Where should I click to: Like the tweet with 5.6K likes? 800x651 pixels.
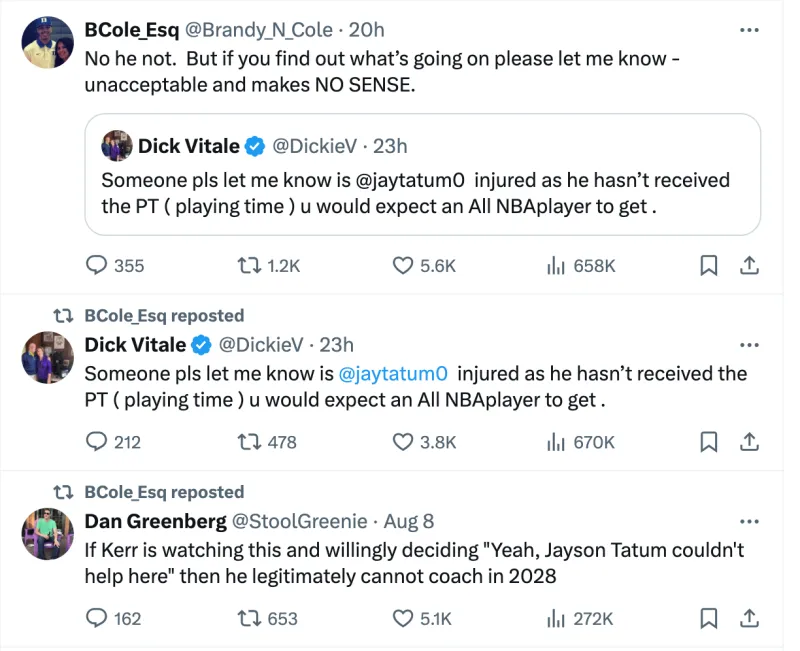(403, 265)
